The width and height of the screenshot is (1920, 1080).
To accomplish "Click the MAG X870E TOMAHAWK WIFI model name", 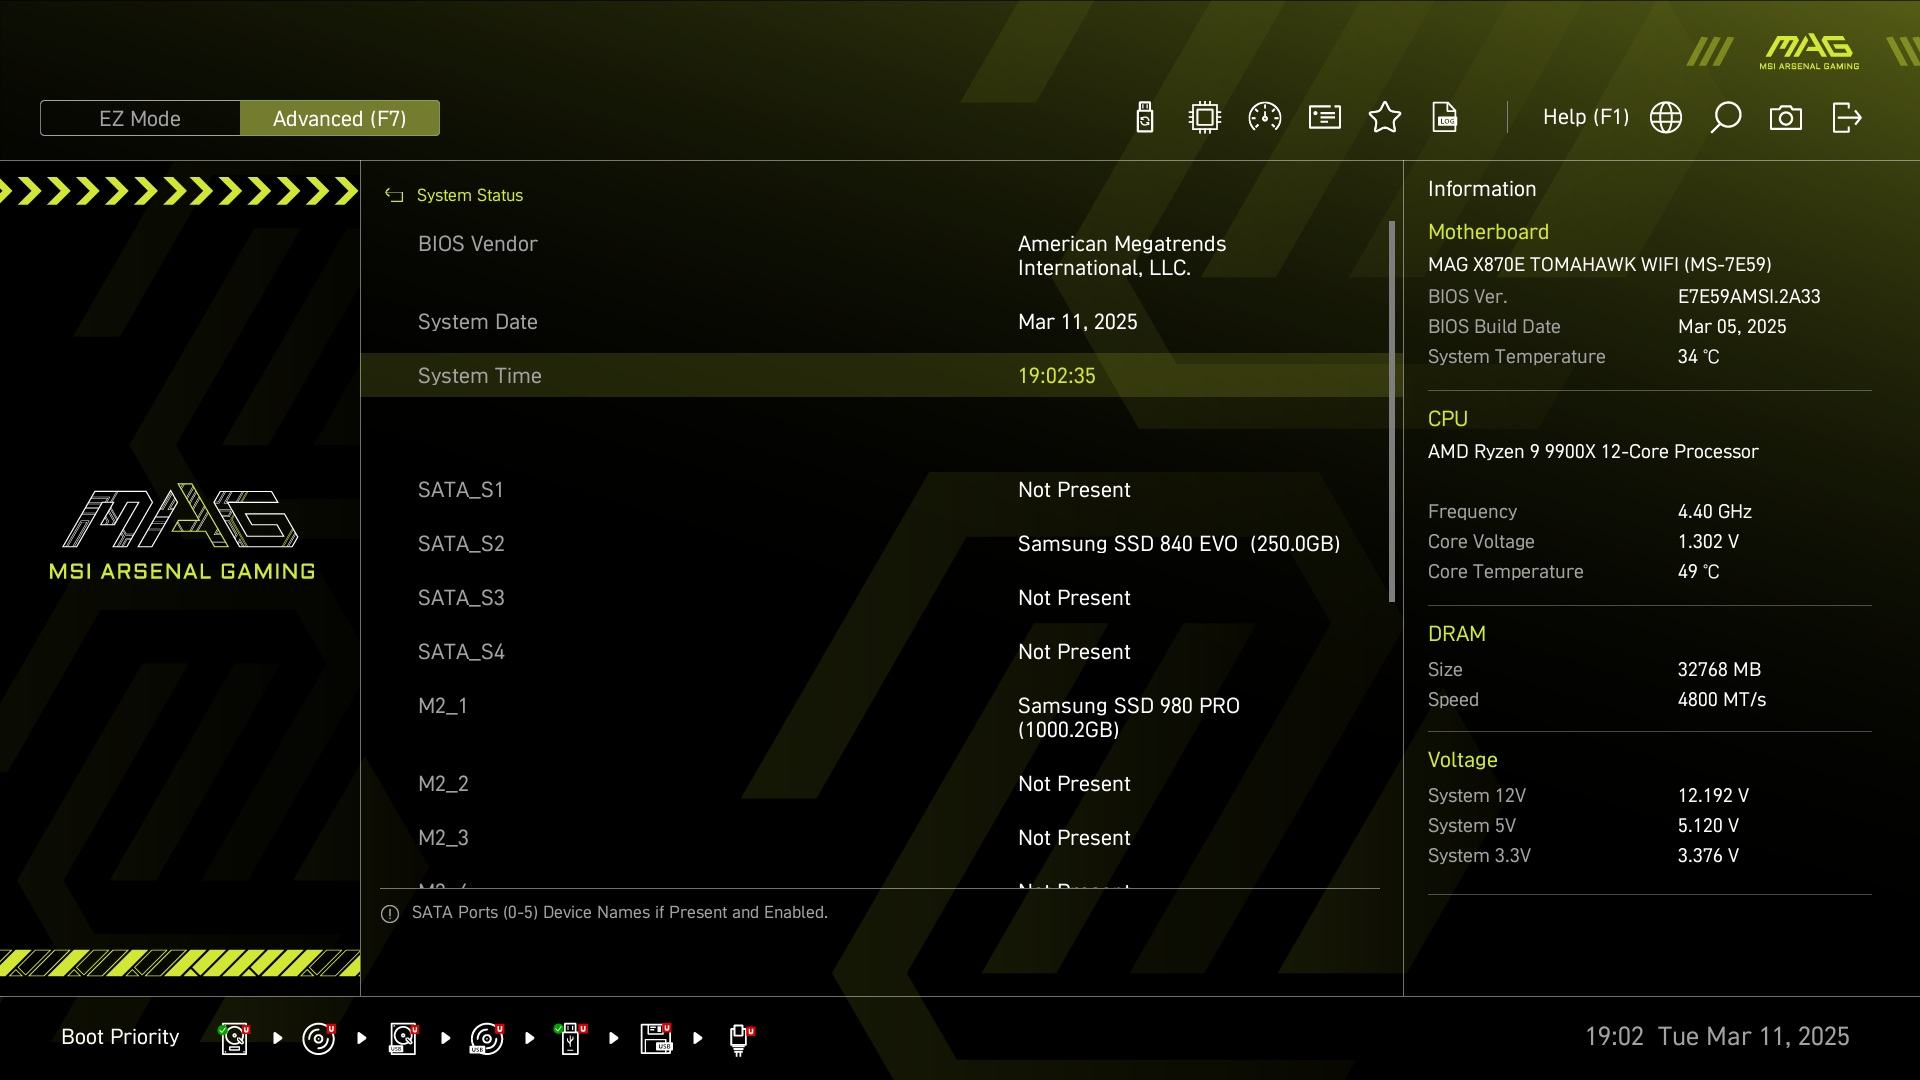I will pos(1600,265).
